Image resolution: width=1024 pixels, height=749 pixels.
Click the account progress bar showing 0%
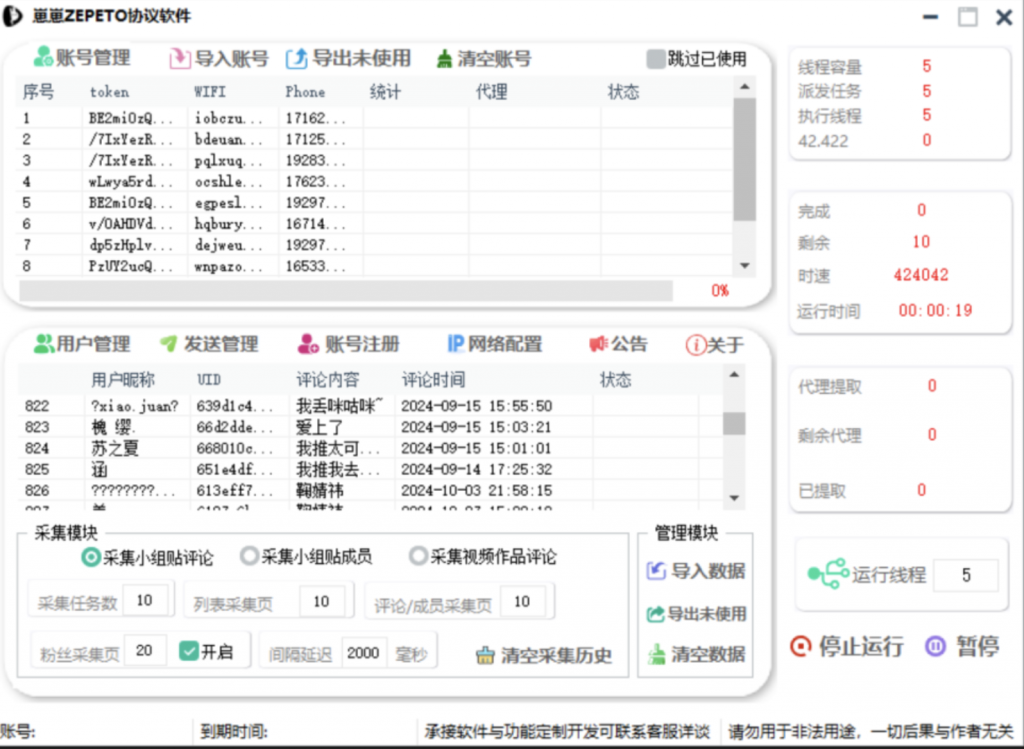click(x=346, y=291)
